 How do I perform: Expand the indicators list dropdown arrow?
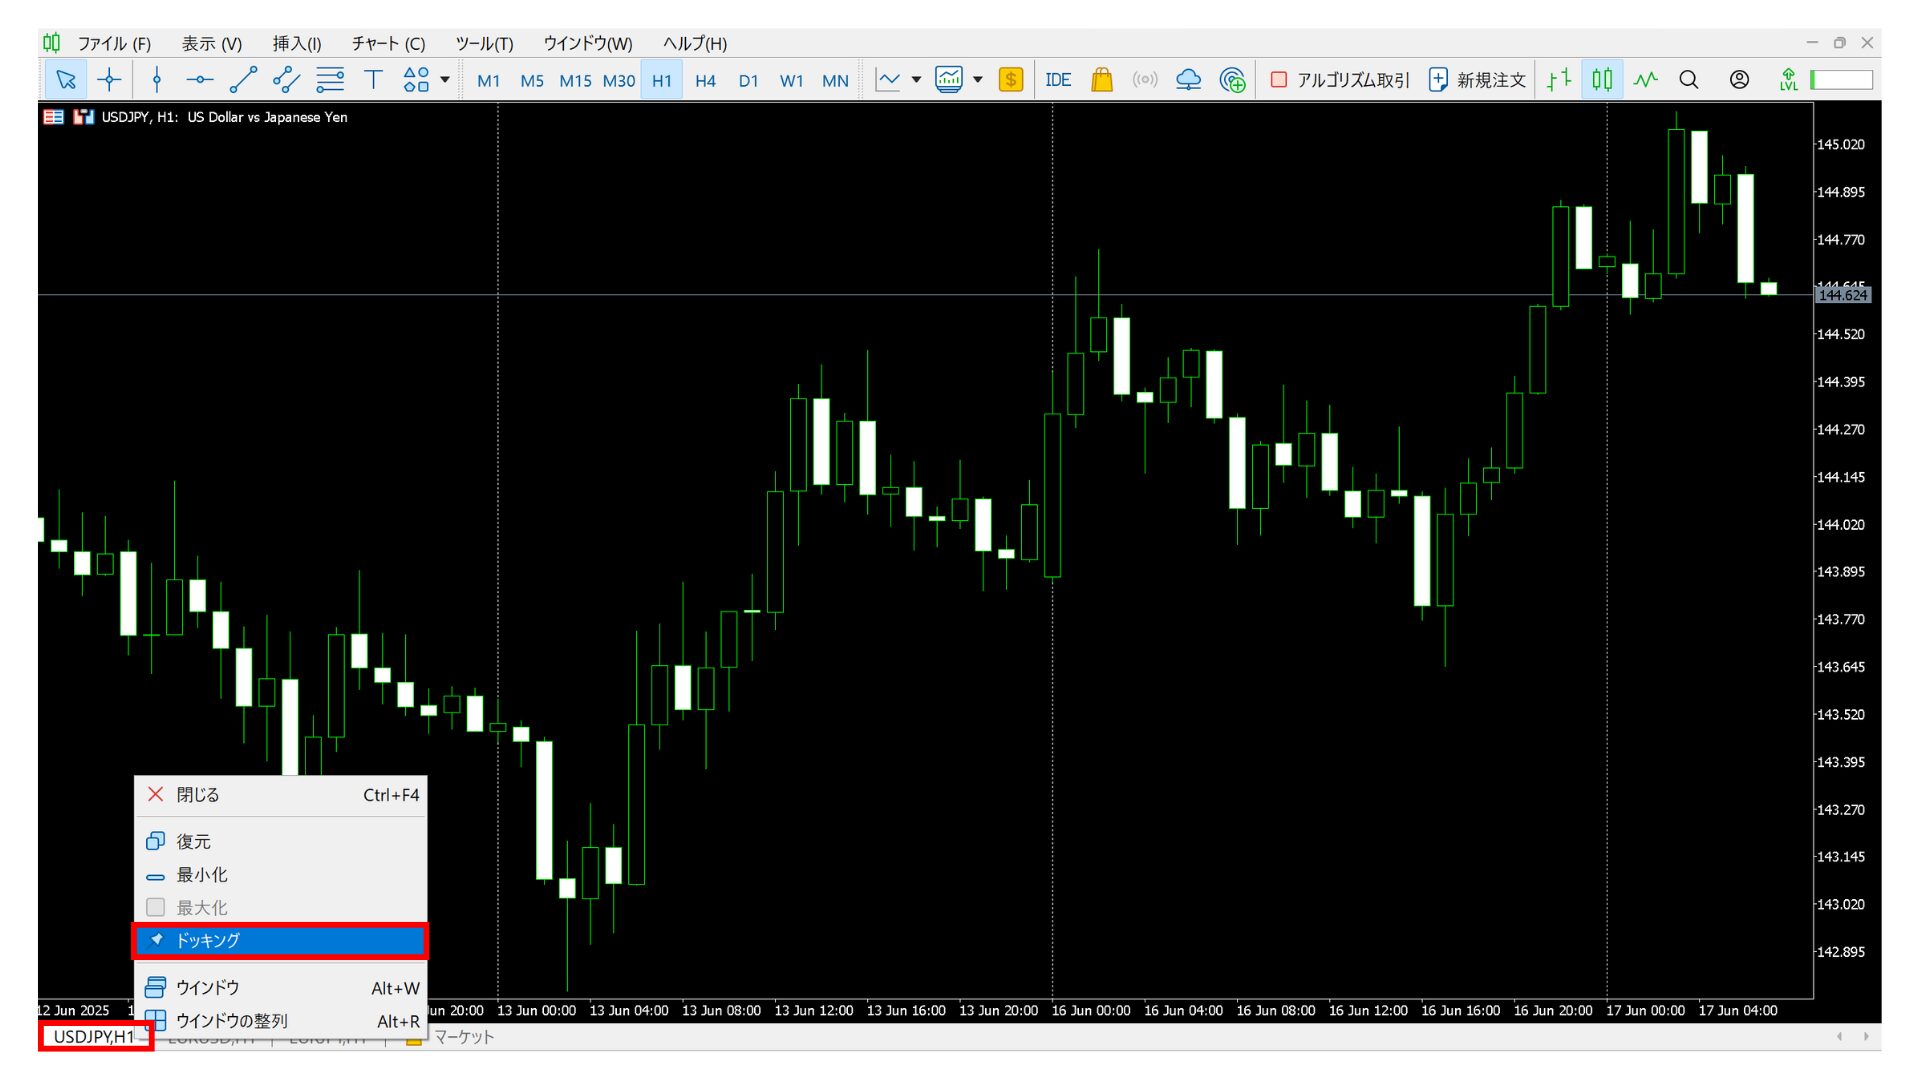[916, 80]
